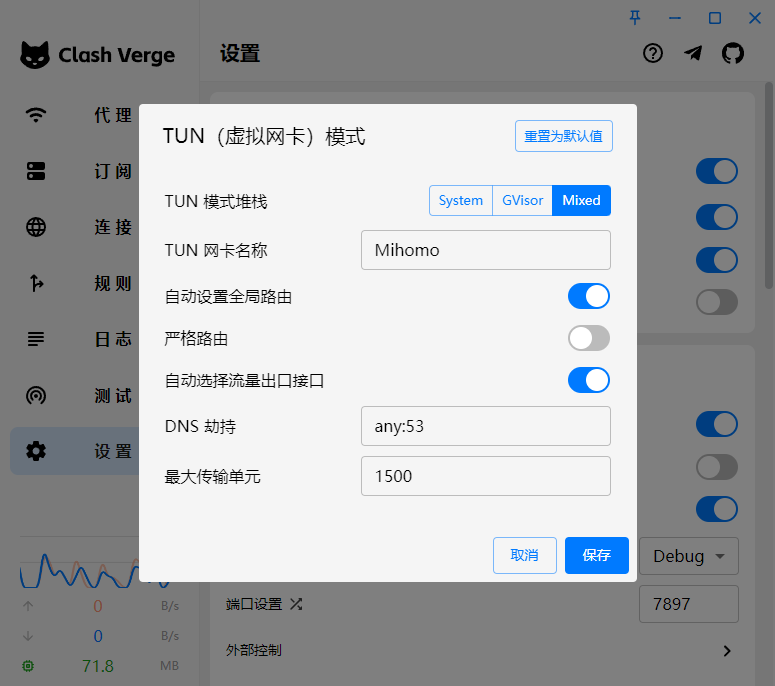Click the DNS 劫持 input field
This screenshot has width=775, height=686.
point(485,426)
